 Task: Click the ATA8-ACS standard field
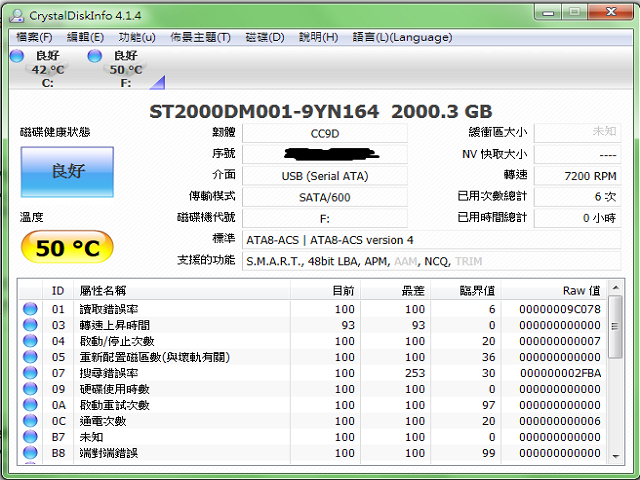pyautogui.click(x=432, y=240)
